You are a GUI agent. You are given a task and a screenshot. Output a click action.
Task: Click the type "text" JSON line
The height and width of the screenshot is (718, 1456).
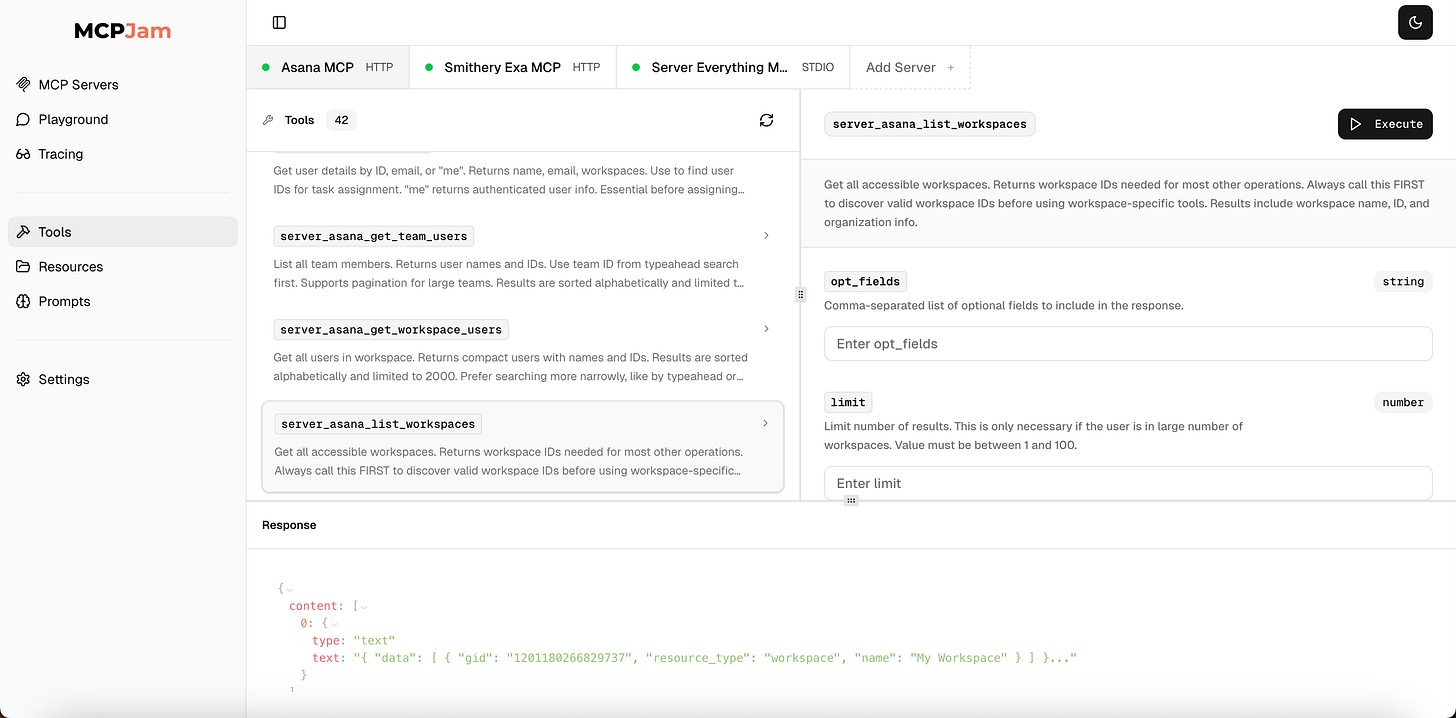[x=353, y=641]
